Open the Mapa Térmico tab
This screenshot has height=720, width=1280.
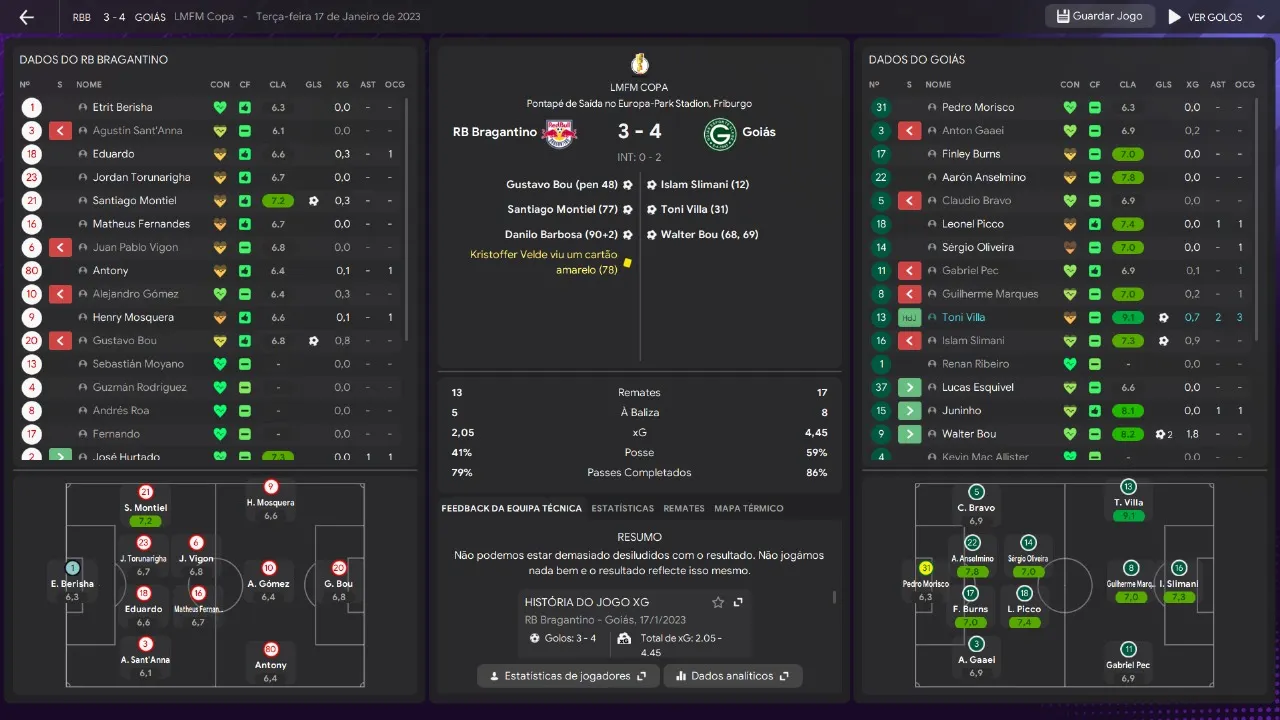point(748,508)
